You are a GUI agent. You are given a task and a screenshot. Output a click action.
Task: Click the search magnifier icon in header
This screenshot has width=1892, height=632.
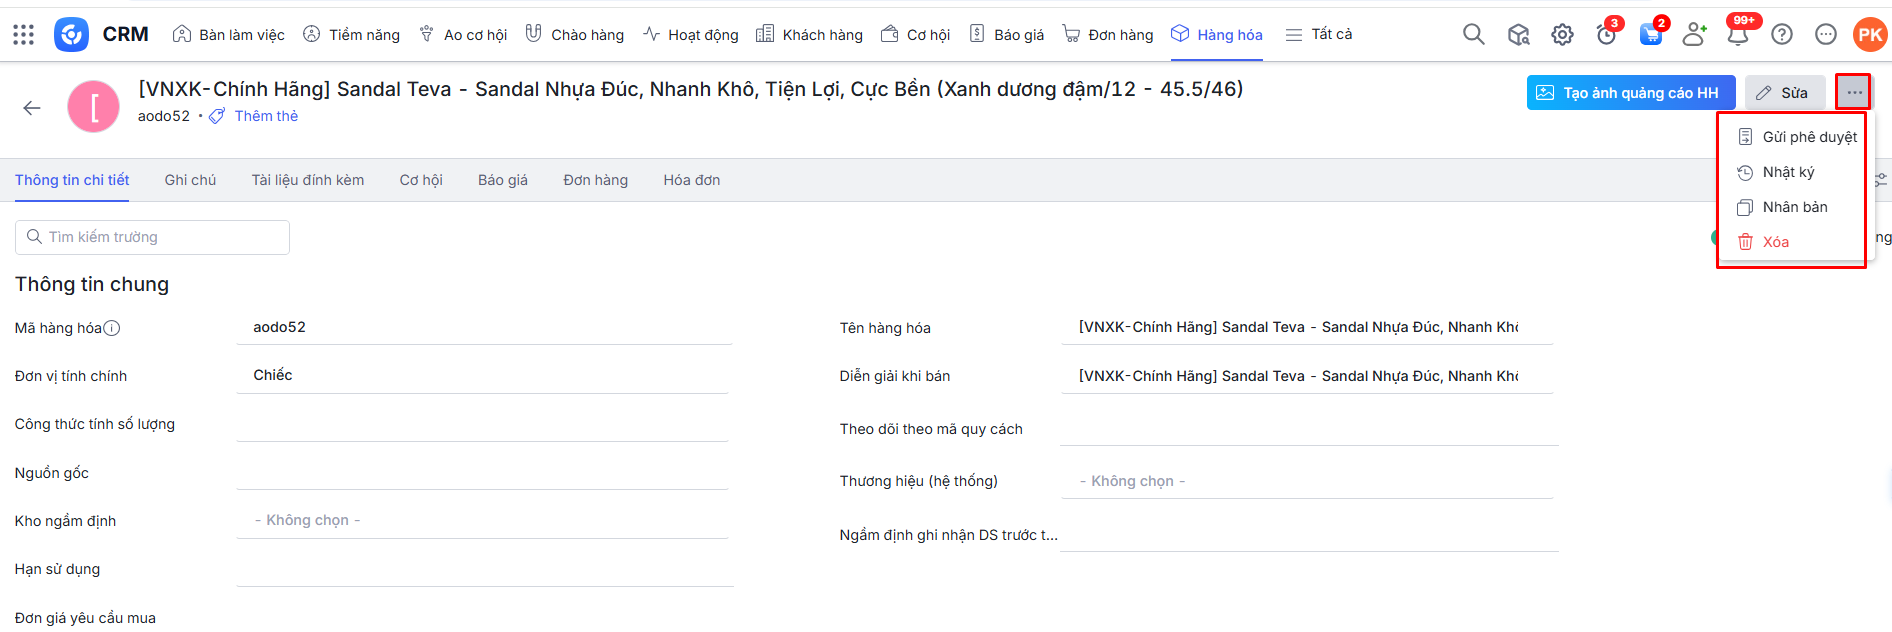tap(1473, 35)
